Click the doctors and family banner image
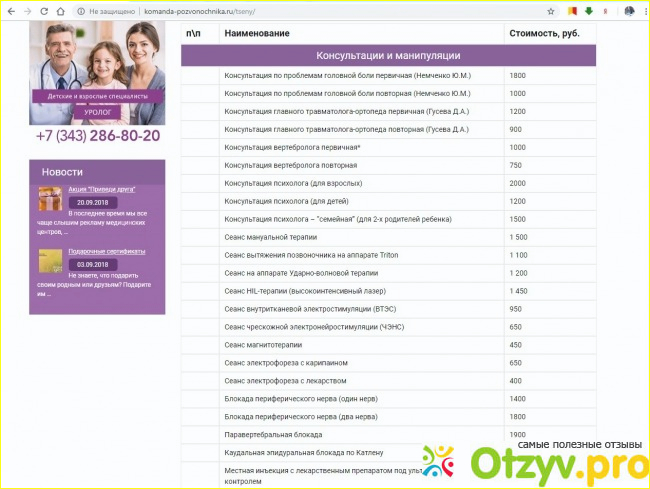 97,58
